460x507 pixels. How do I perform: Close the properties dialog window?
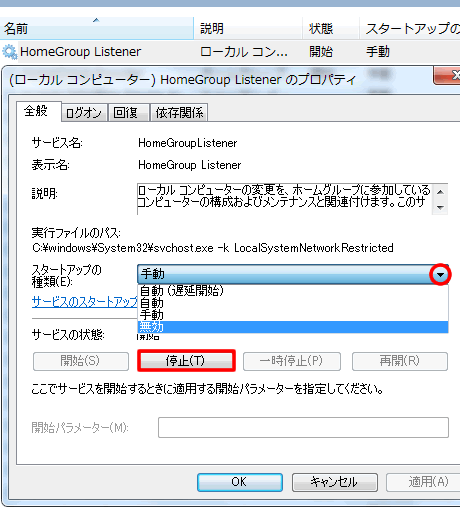tap(448, 76)
